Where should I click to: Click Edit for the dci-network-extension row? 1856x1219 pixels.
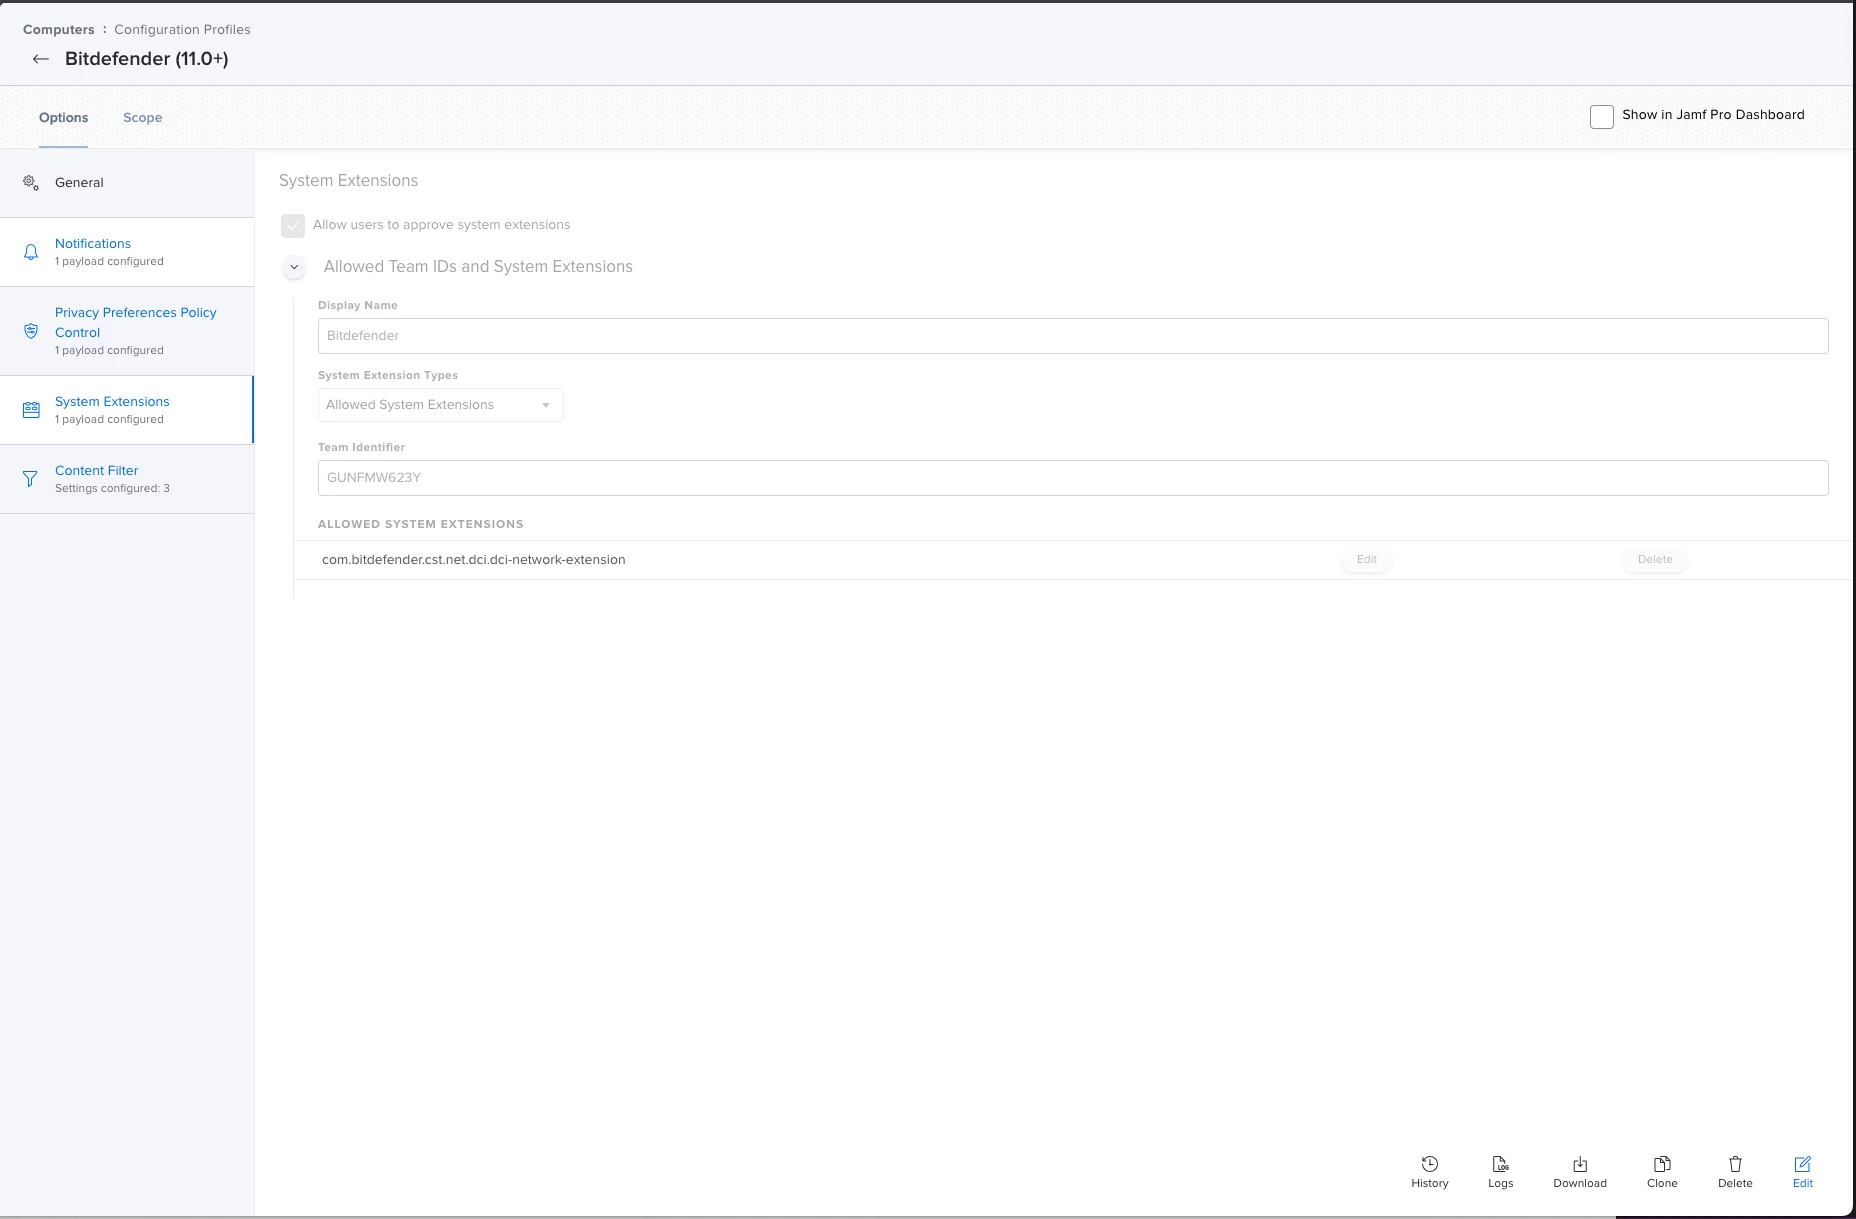[x=1367, y=560]
